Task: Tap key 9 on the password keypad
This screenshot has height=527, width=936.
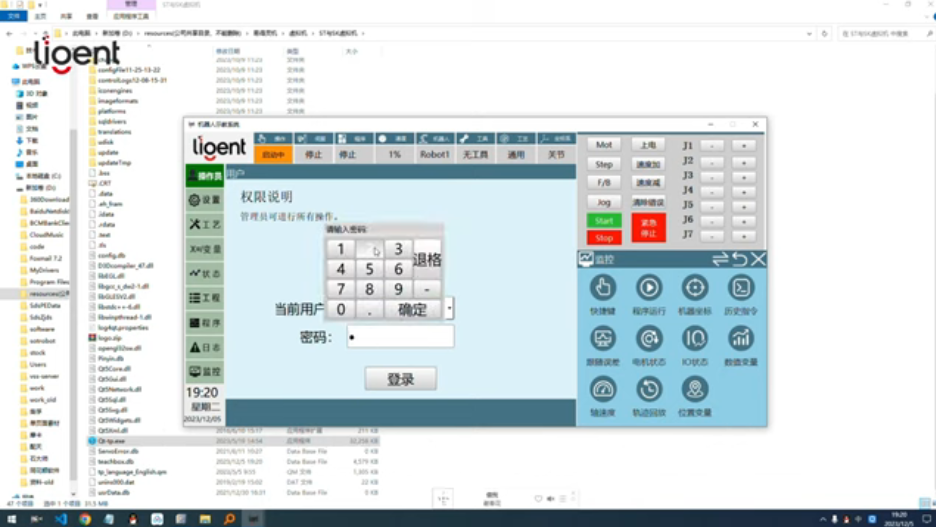Action: [398, 289]
